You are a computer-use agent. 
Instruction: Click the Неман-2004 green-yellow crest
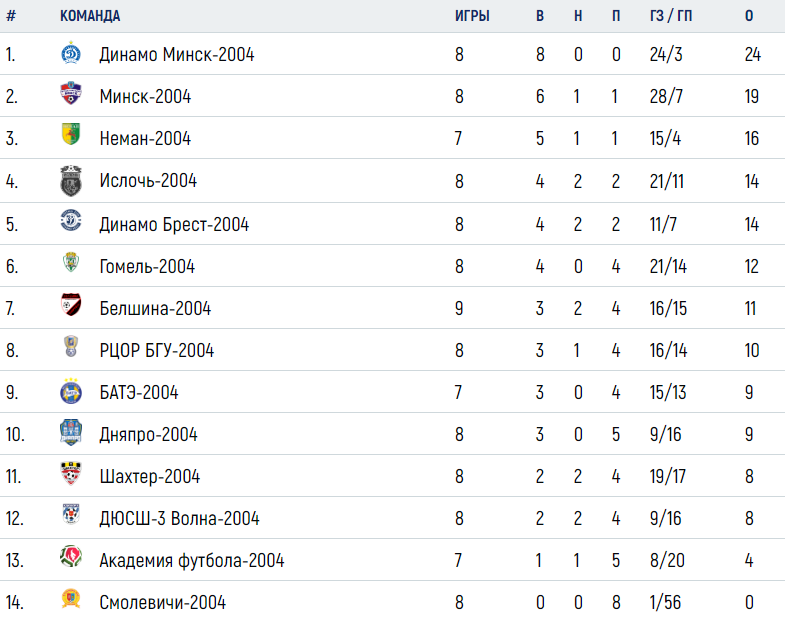point(71,134)
